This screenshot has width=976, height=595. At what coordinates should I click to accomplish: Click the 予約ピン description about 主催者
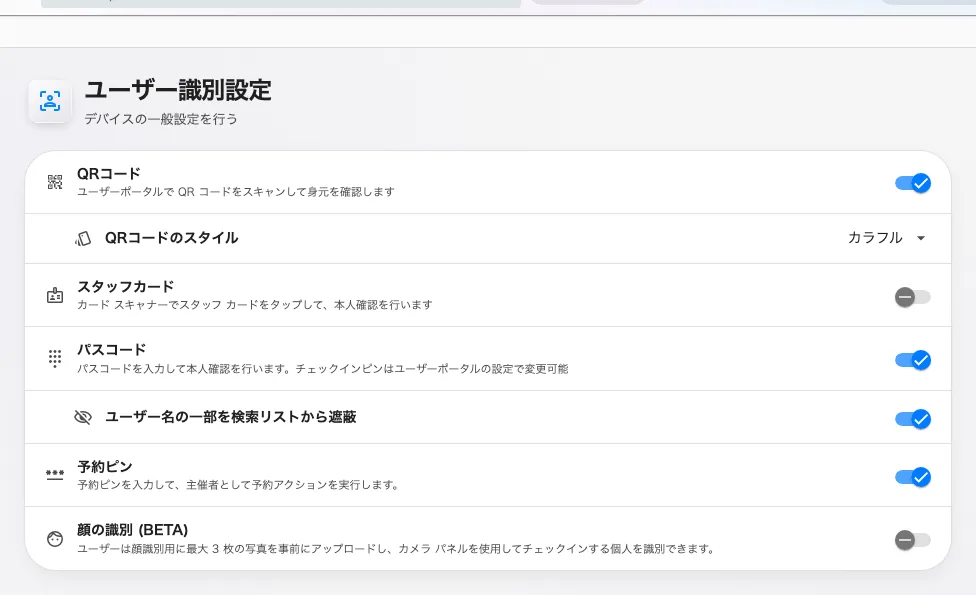click(238, 485)
